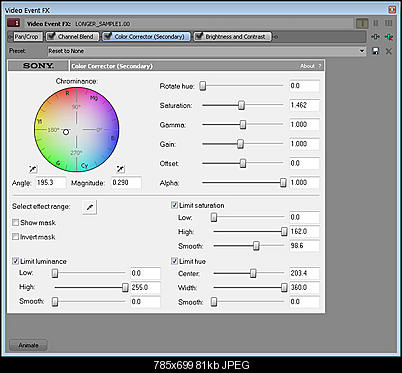Click the Limit luminance Smooth slider handle
This screenshot has height=373, width=402.
(x=55, y=302)
